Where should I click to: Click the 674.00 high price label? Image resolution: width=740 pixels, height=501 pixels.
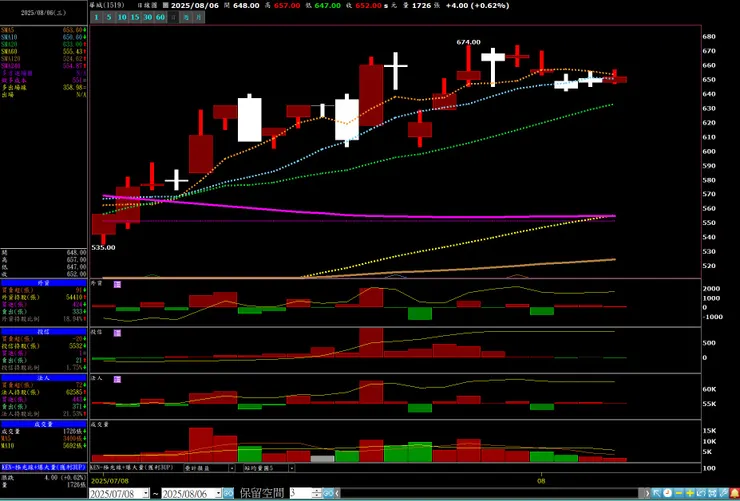[x=468, y=42]
